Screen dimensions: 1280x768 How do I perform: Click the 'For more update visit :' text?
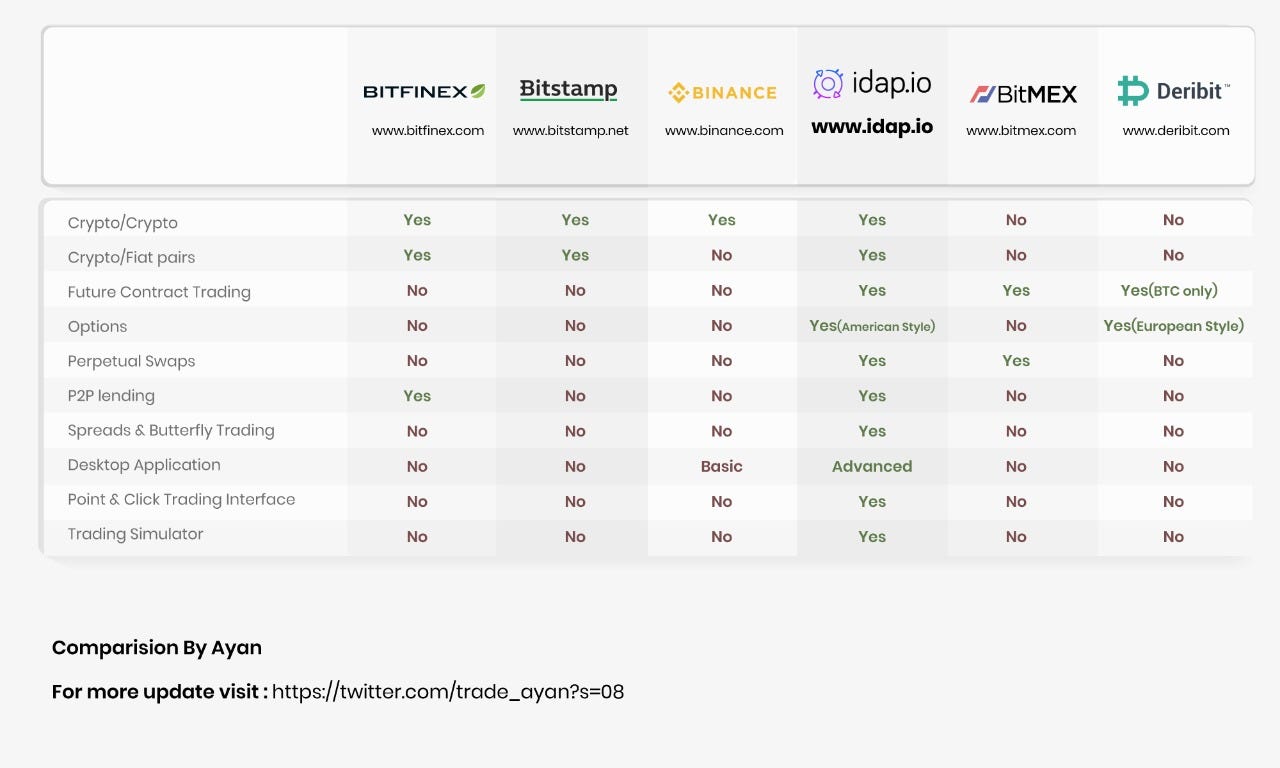[x=160, y=692]
